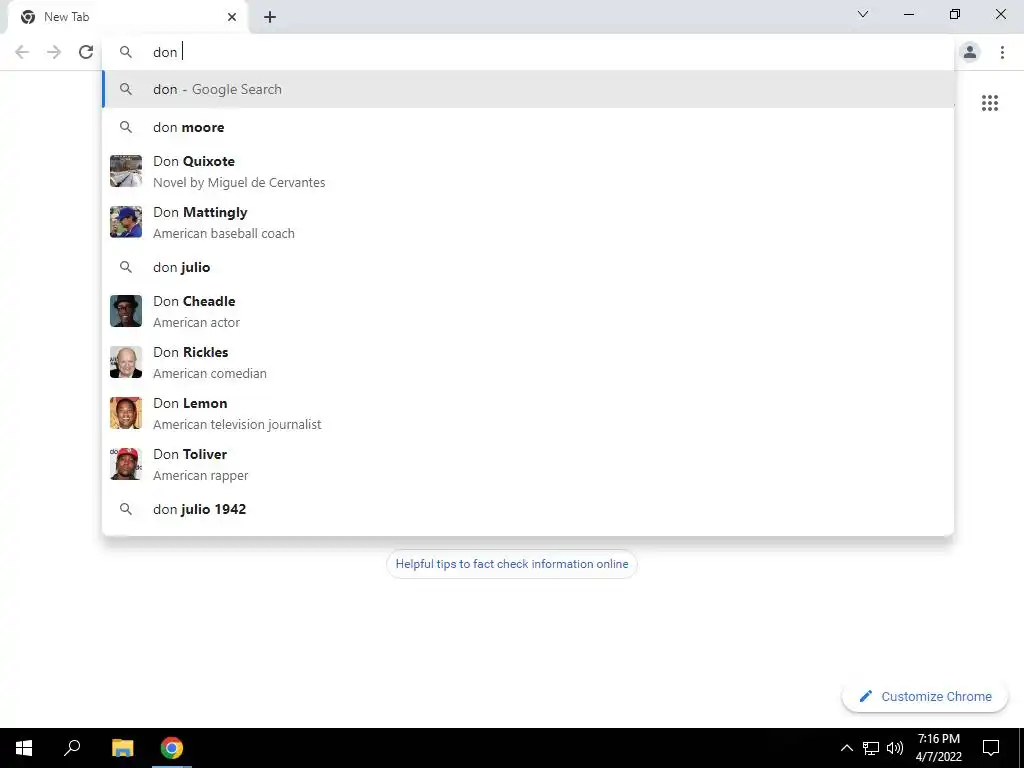Click the American actor description

pos(196,323)
